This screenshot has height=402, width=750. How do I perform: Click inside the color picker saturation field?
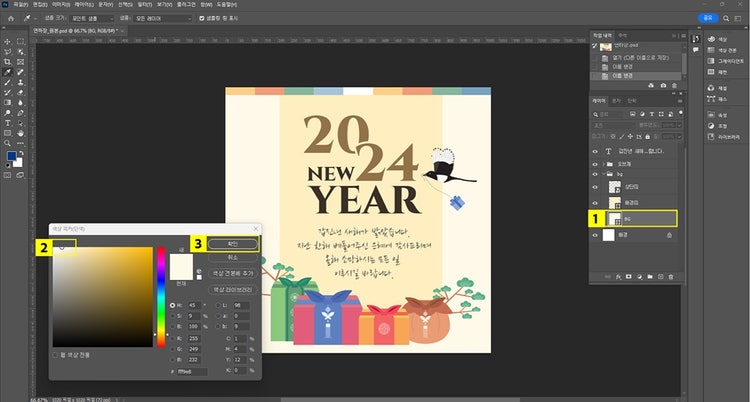tap(102, 297)
